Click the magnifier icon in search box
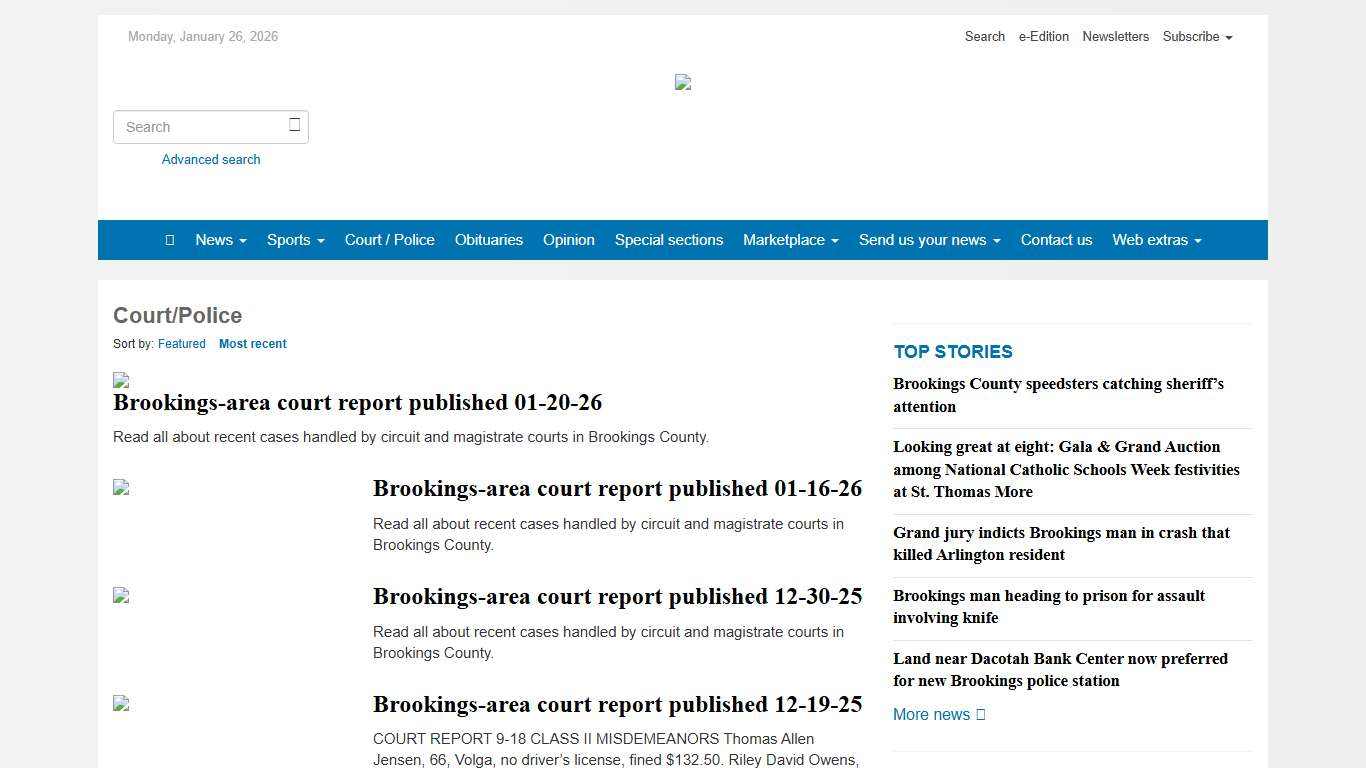This screenshot has width=1366, height=768. (294, 125)
